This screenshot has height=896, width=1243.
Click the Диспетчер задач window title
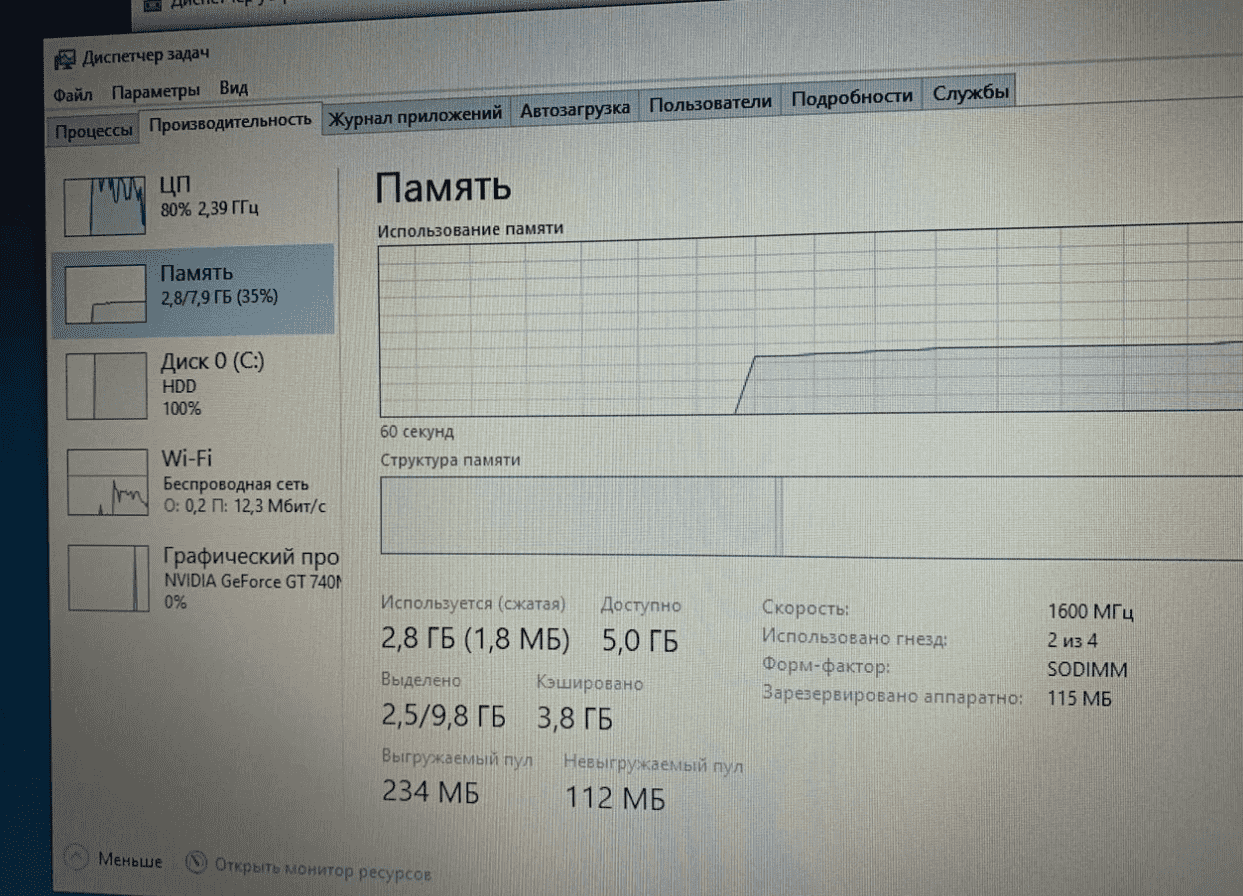(x=146, y=54)
